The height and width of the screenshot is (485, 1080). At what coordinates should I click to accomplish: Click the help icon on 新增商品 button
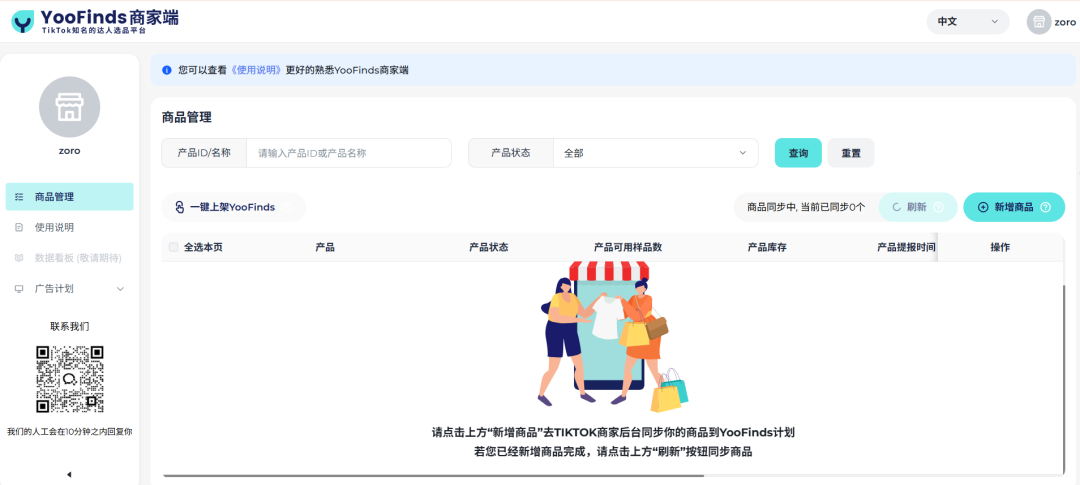click(x=1045, y=207)
